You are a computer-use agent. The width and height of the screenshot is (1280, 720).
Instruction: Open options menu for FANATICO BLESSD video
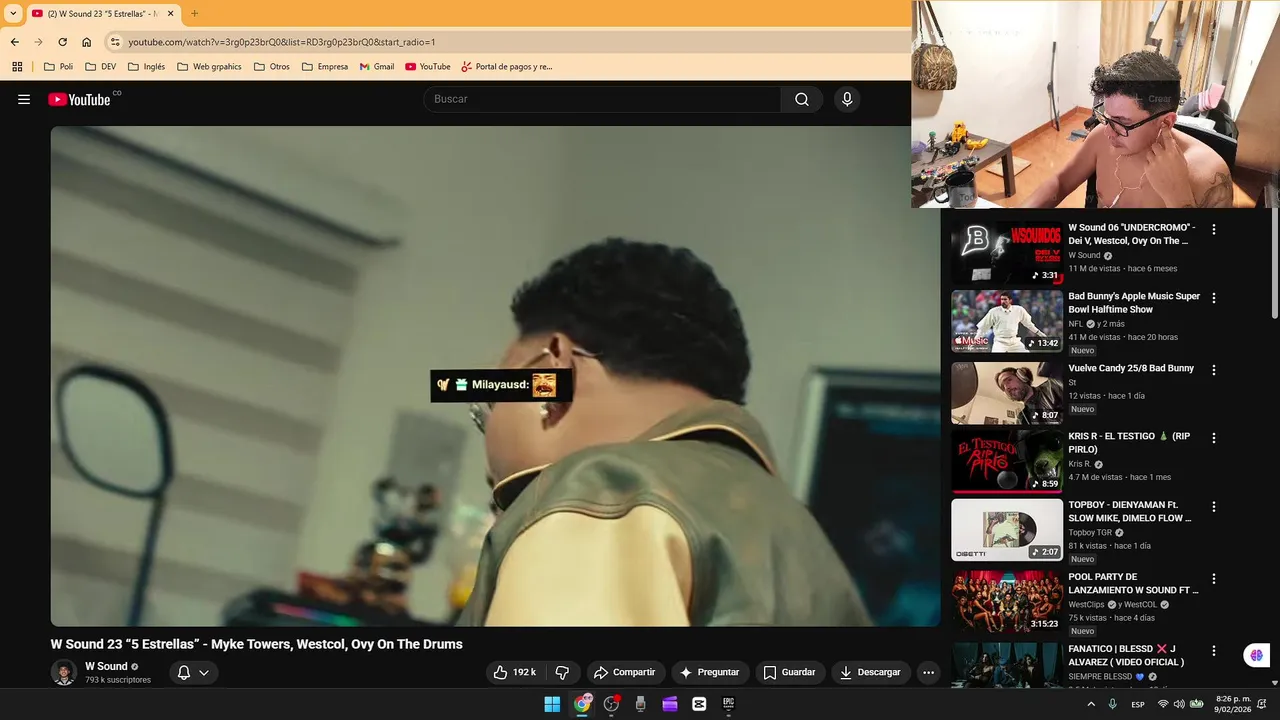coord(1214,650)
